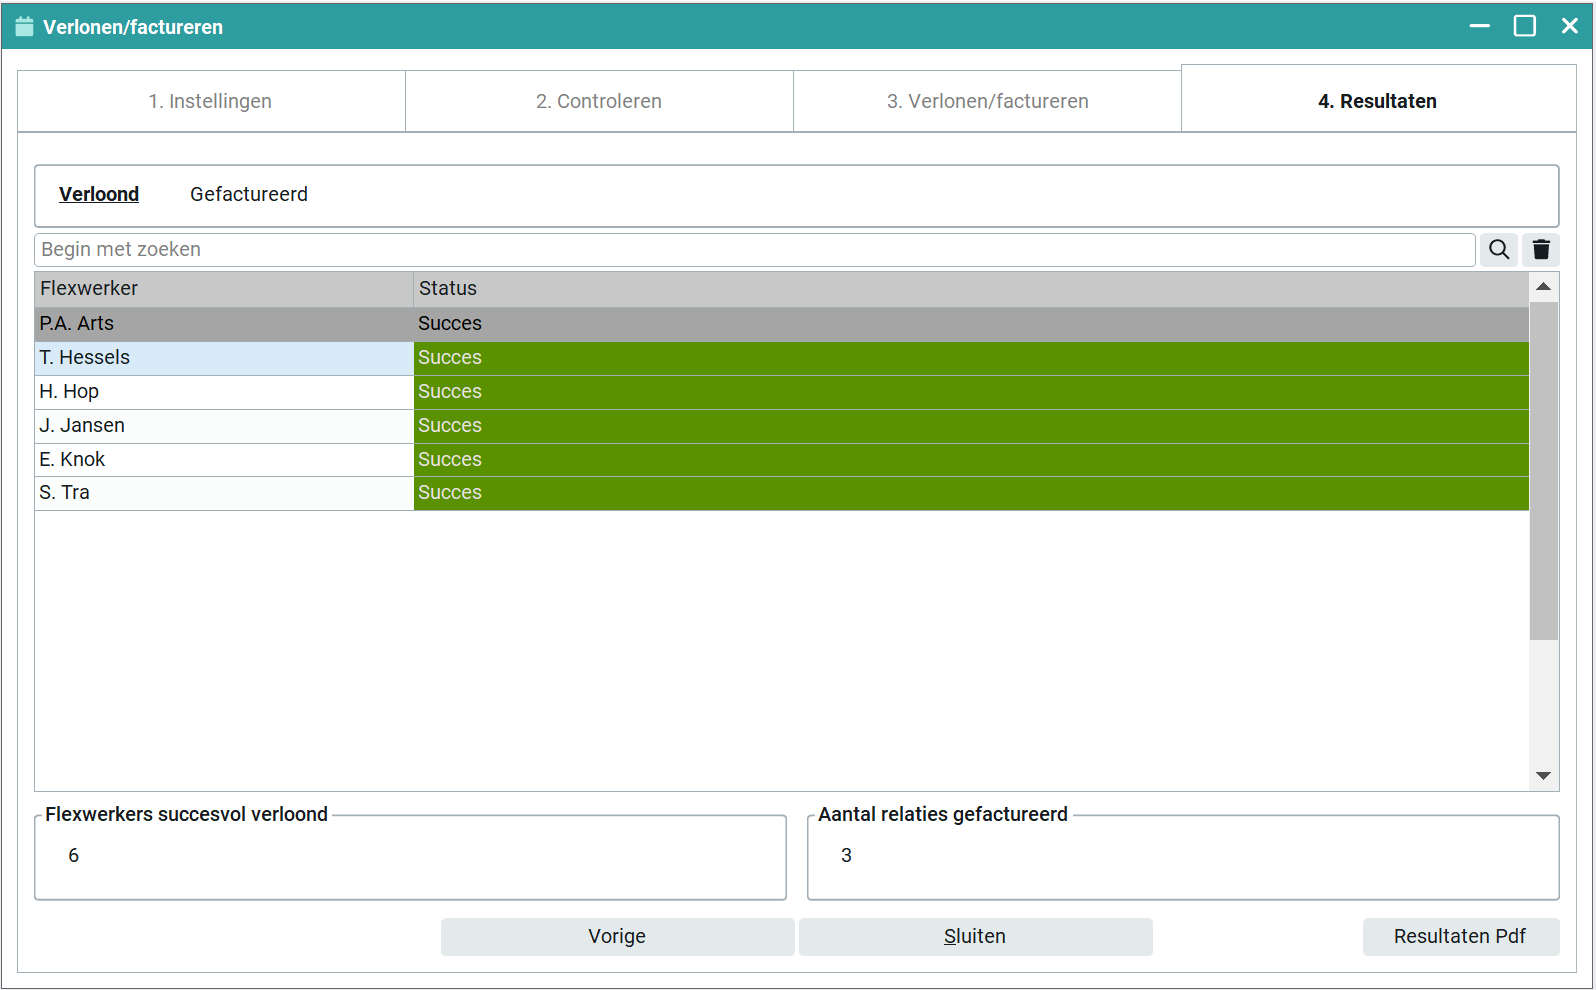The width and height of the screenshot is (1596, 990).
Task: Minimize the Verlonen/factureren window
Action: [x=1479, y=26]
